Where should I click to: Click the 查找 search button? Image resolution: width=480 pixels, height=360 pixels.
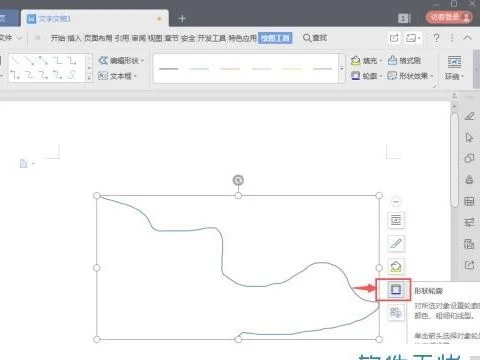pyautogui.click(x=315, y=38)
